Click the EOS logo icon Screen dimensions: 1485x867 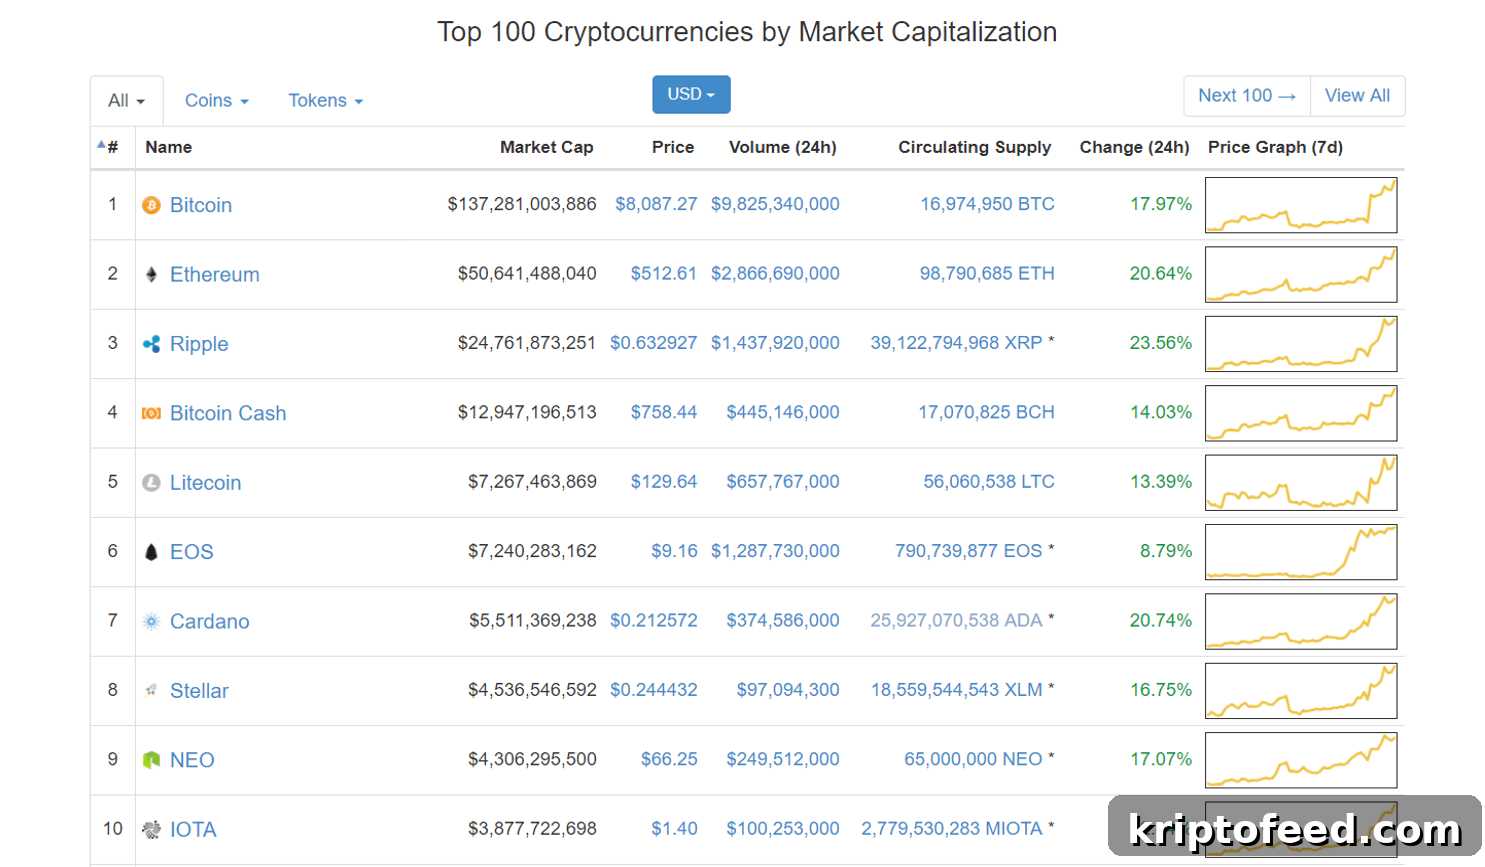[x=151, y=552]
